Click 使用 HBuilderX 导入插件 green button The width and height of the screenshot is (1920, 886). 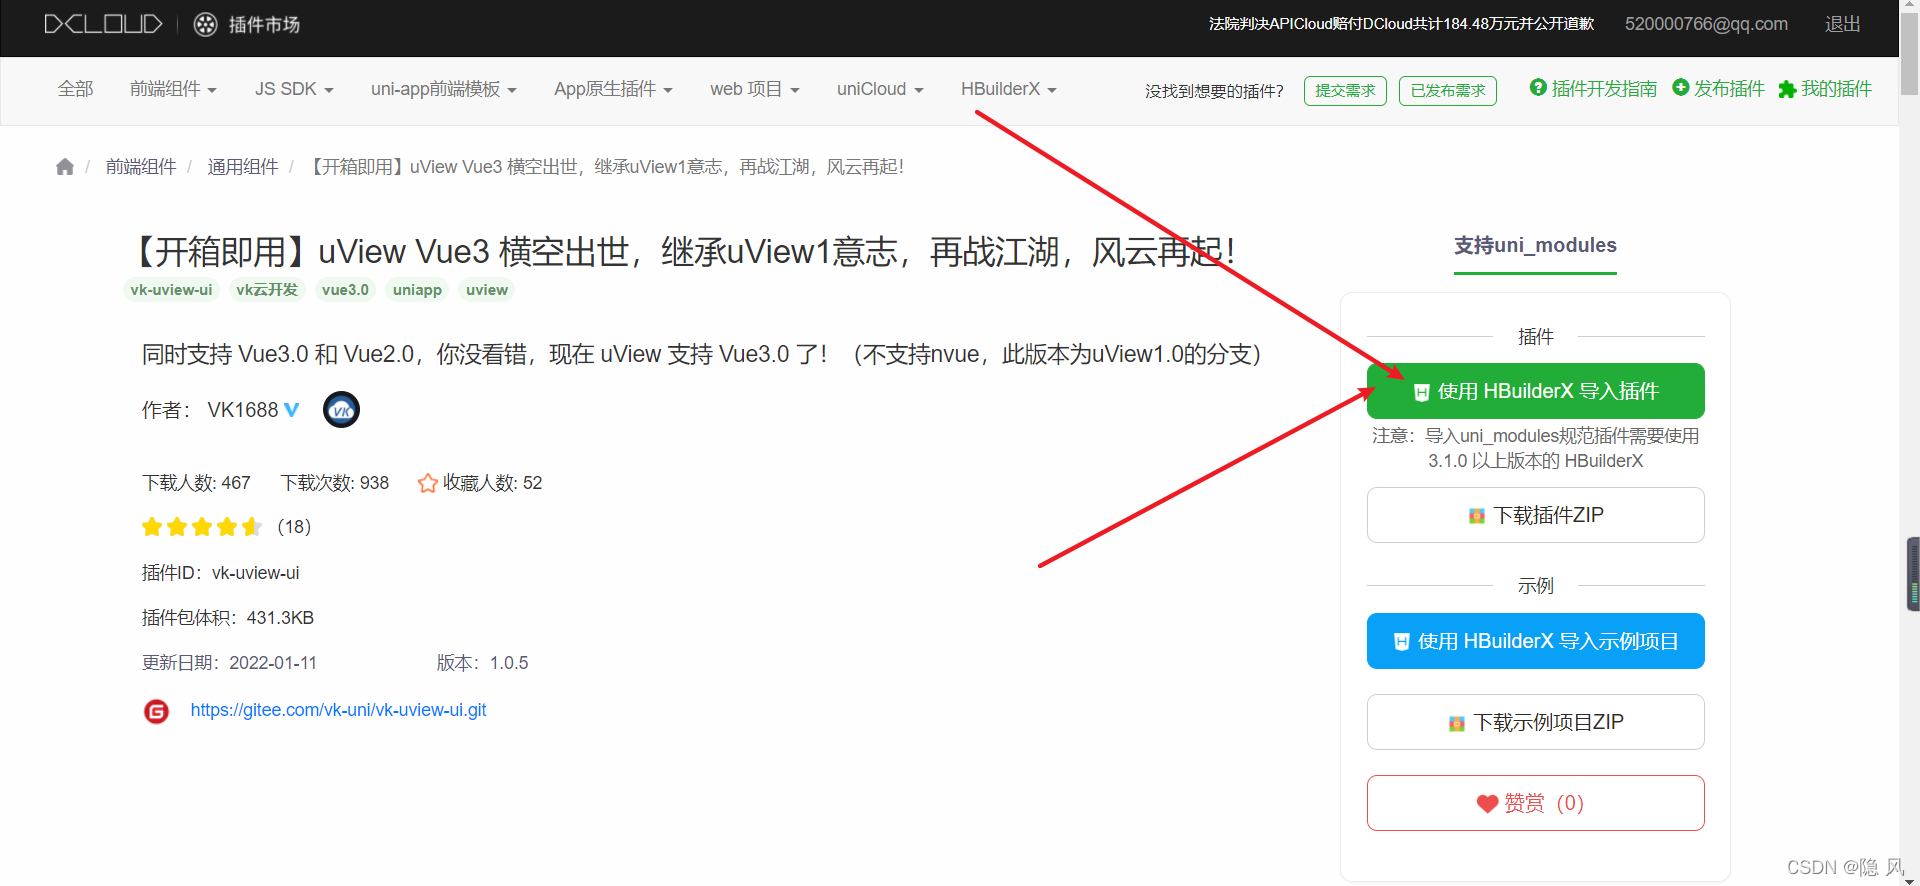pos(1535,391)
